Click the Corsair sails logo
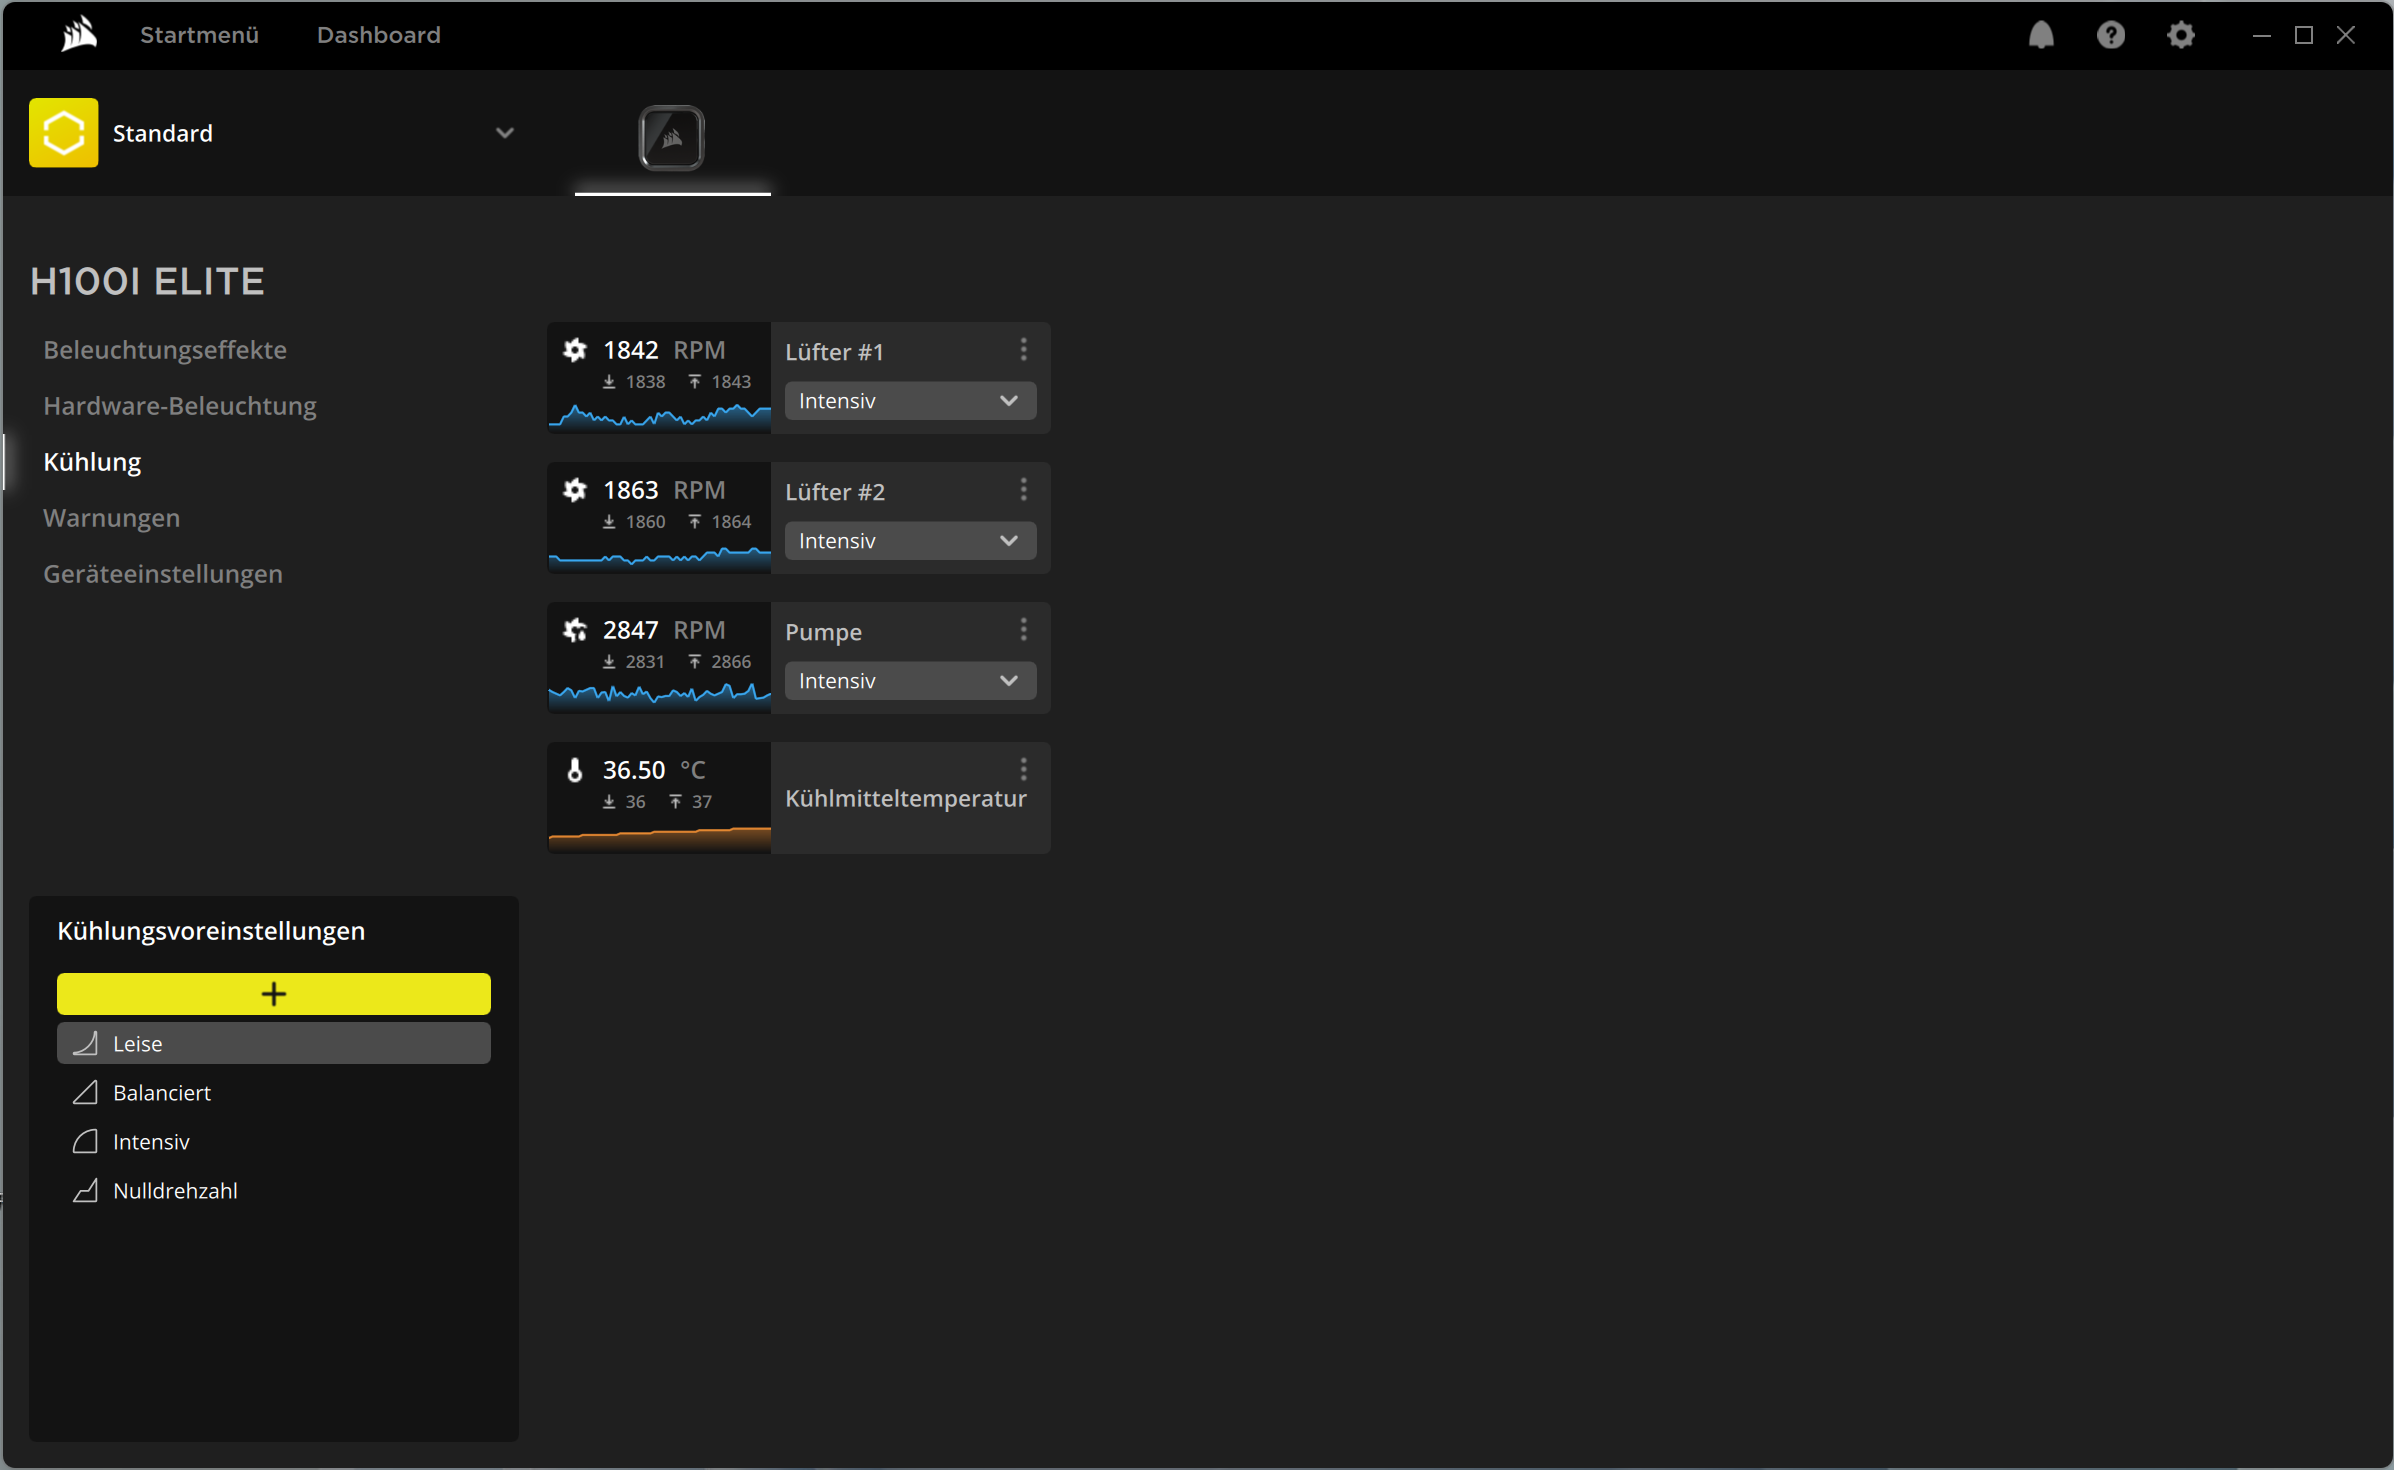Viewport: 2394px width, 1470px height. click(79, 34)
